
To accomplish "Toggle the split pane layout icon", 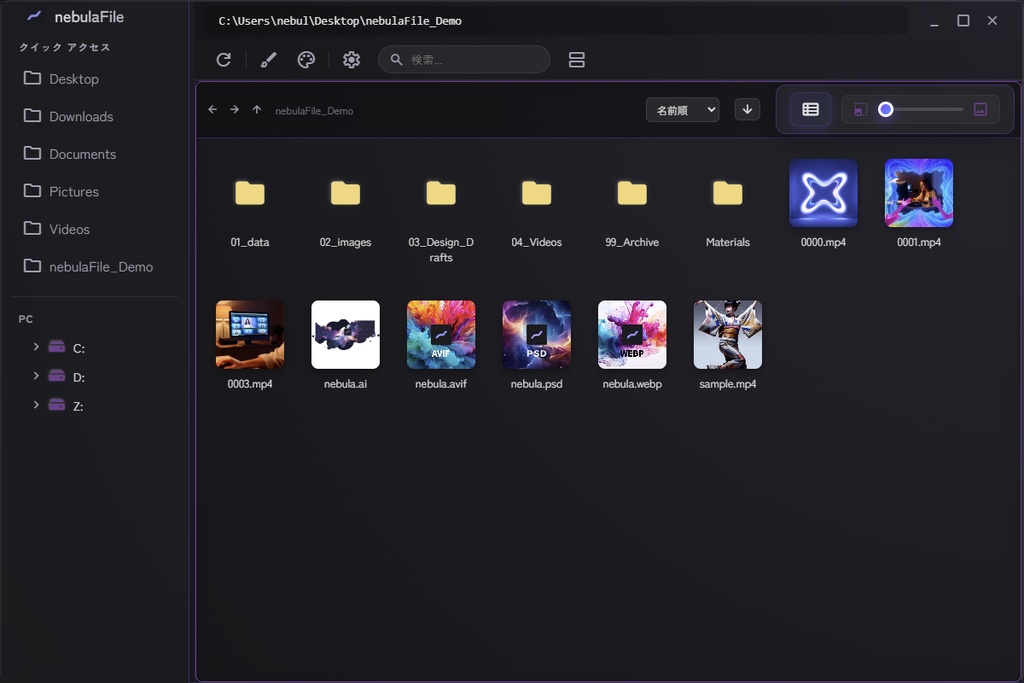I will point(576,60).
